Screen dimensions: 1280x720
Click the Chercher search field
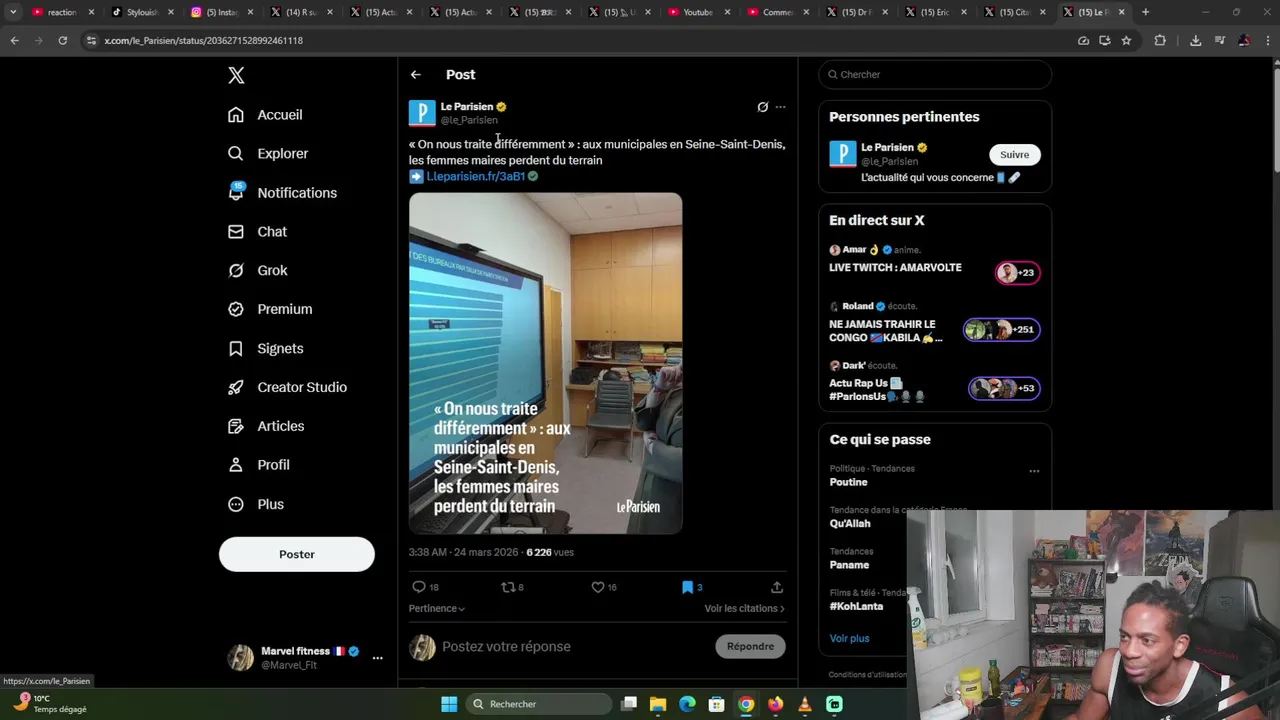[935, 75]
